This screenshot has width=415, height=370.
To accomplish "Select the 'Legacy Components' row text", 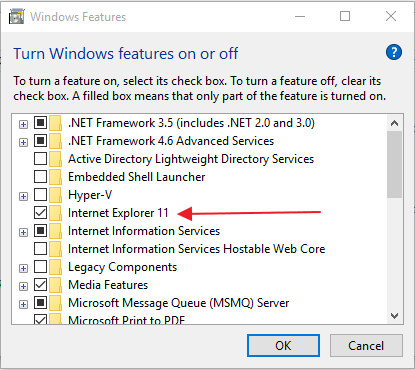I will (122, 267).
